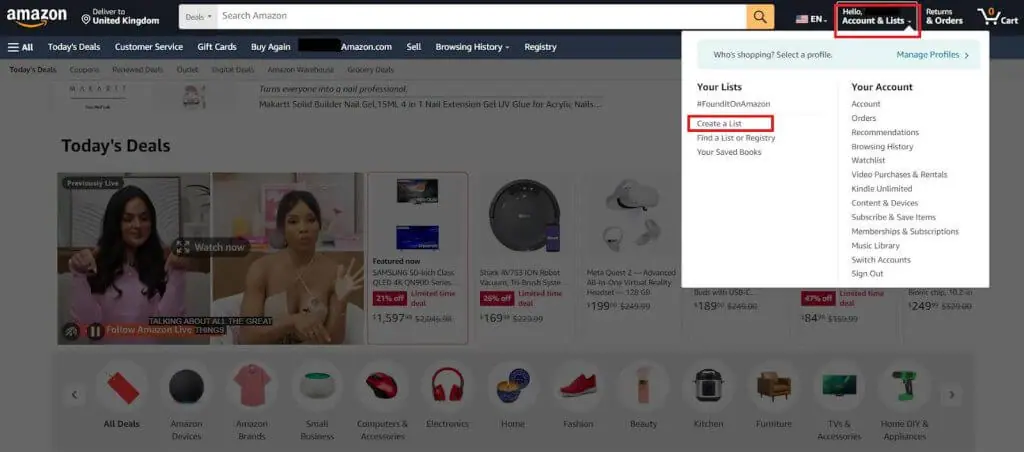Open Subscribe & Save Items link

893,217
